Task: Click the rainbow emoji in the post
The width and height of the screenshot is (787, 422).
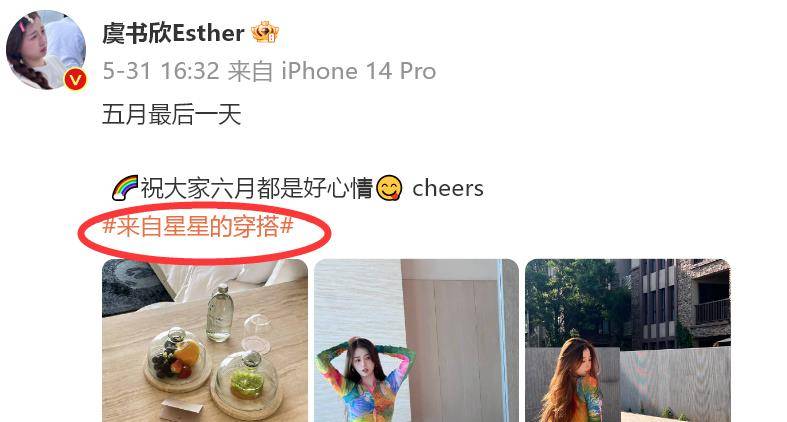Action: click(125, 188)
